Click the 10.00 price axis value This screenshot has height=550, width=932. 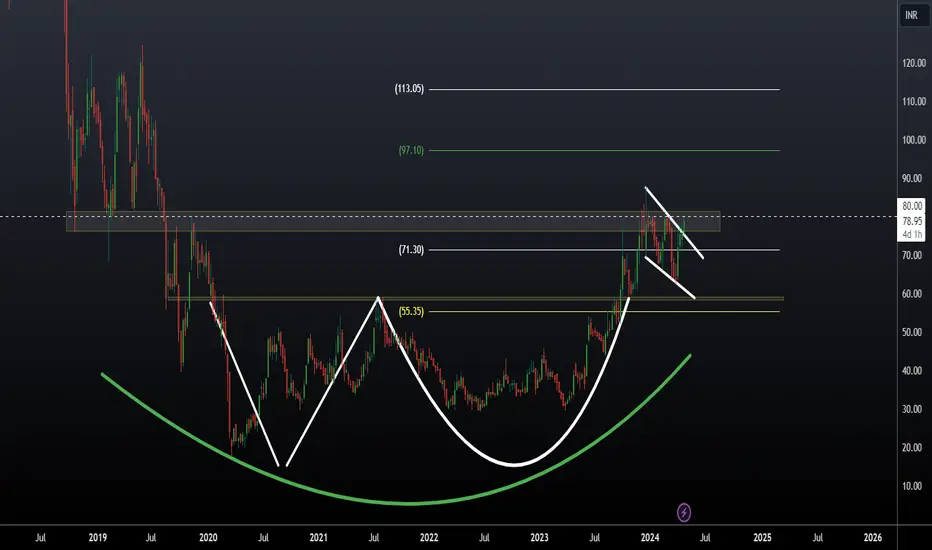click(914, 486)
